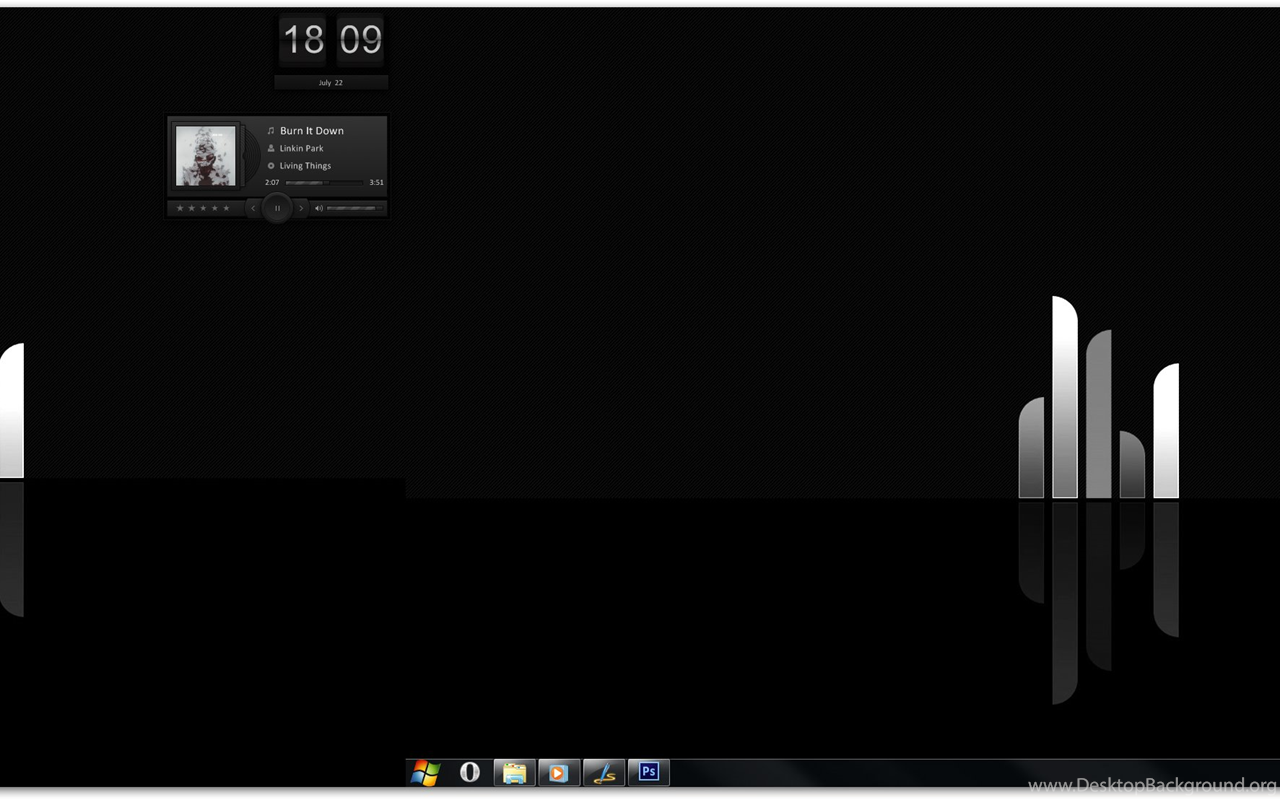Skip to the next track

pyautogui.click(x=301, y=208)
